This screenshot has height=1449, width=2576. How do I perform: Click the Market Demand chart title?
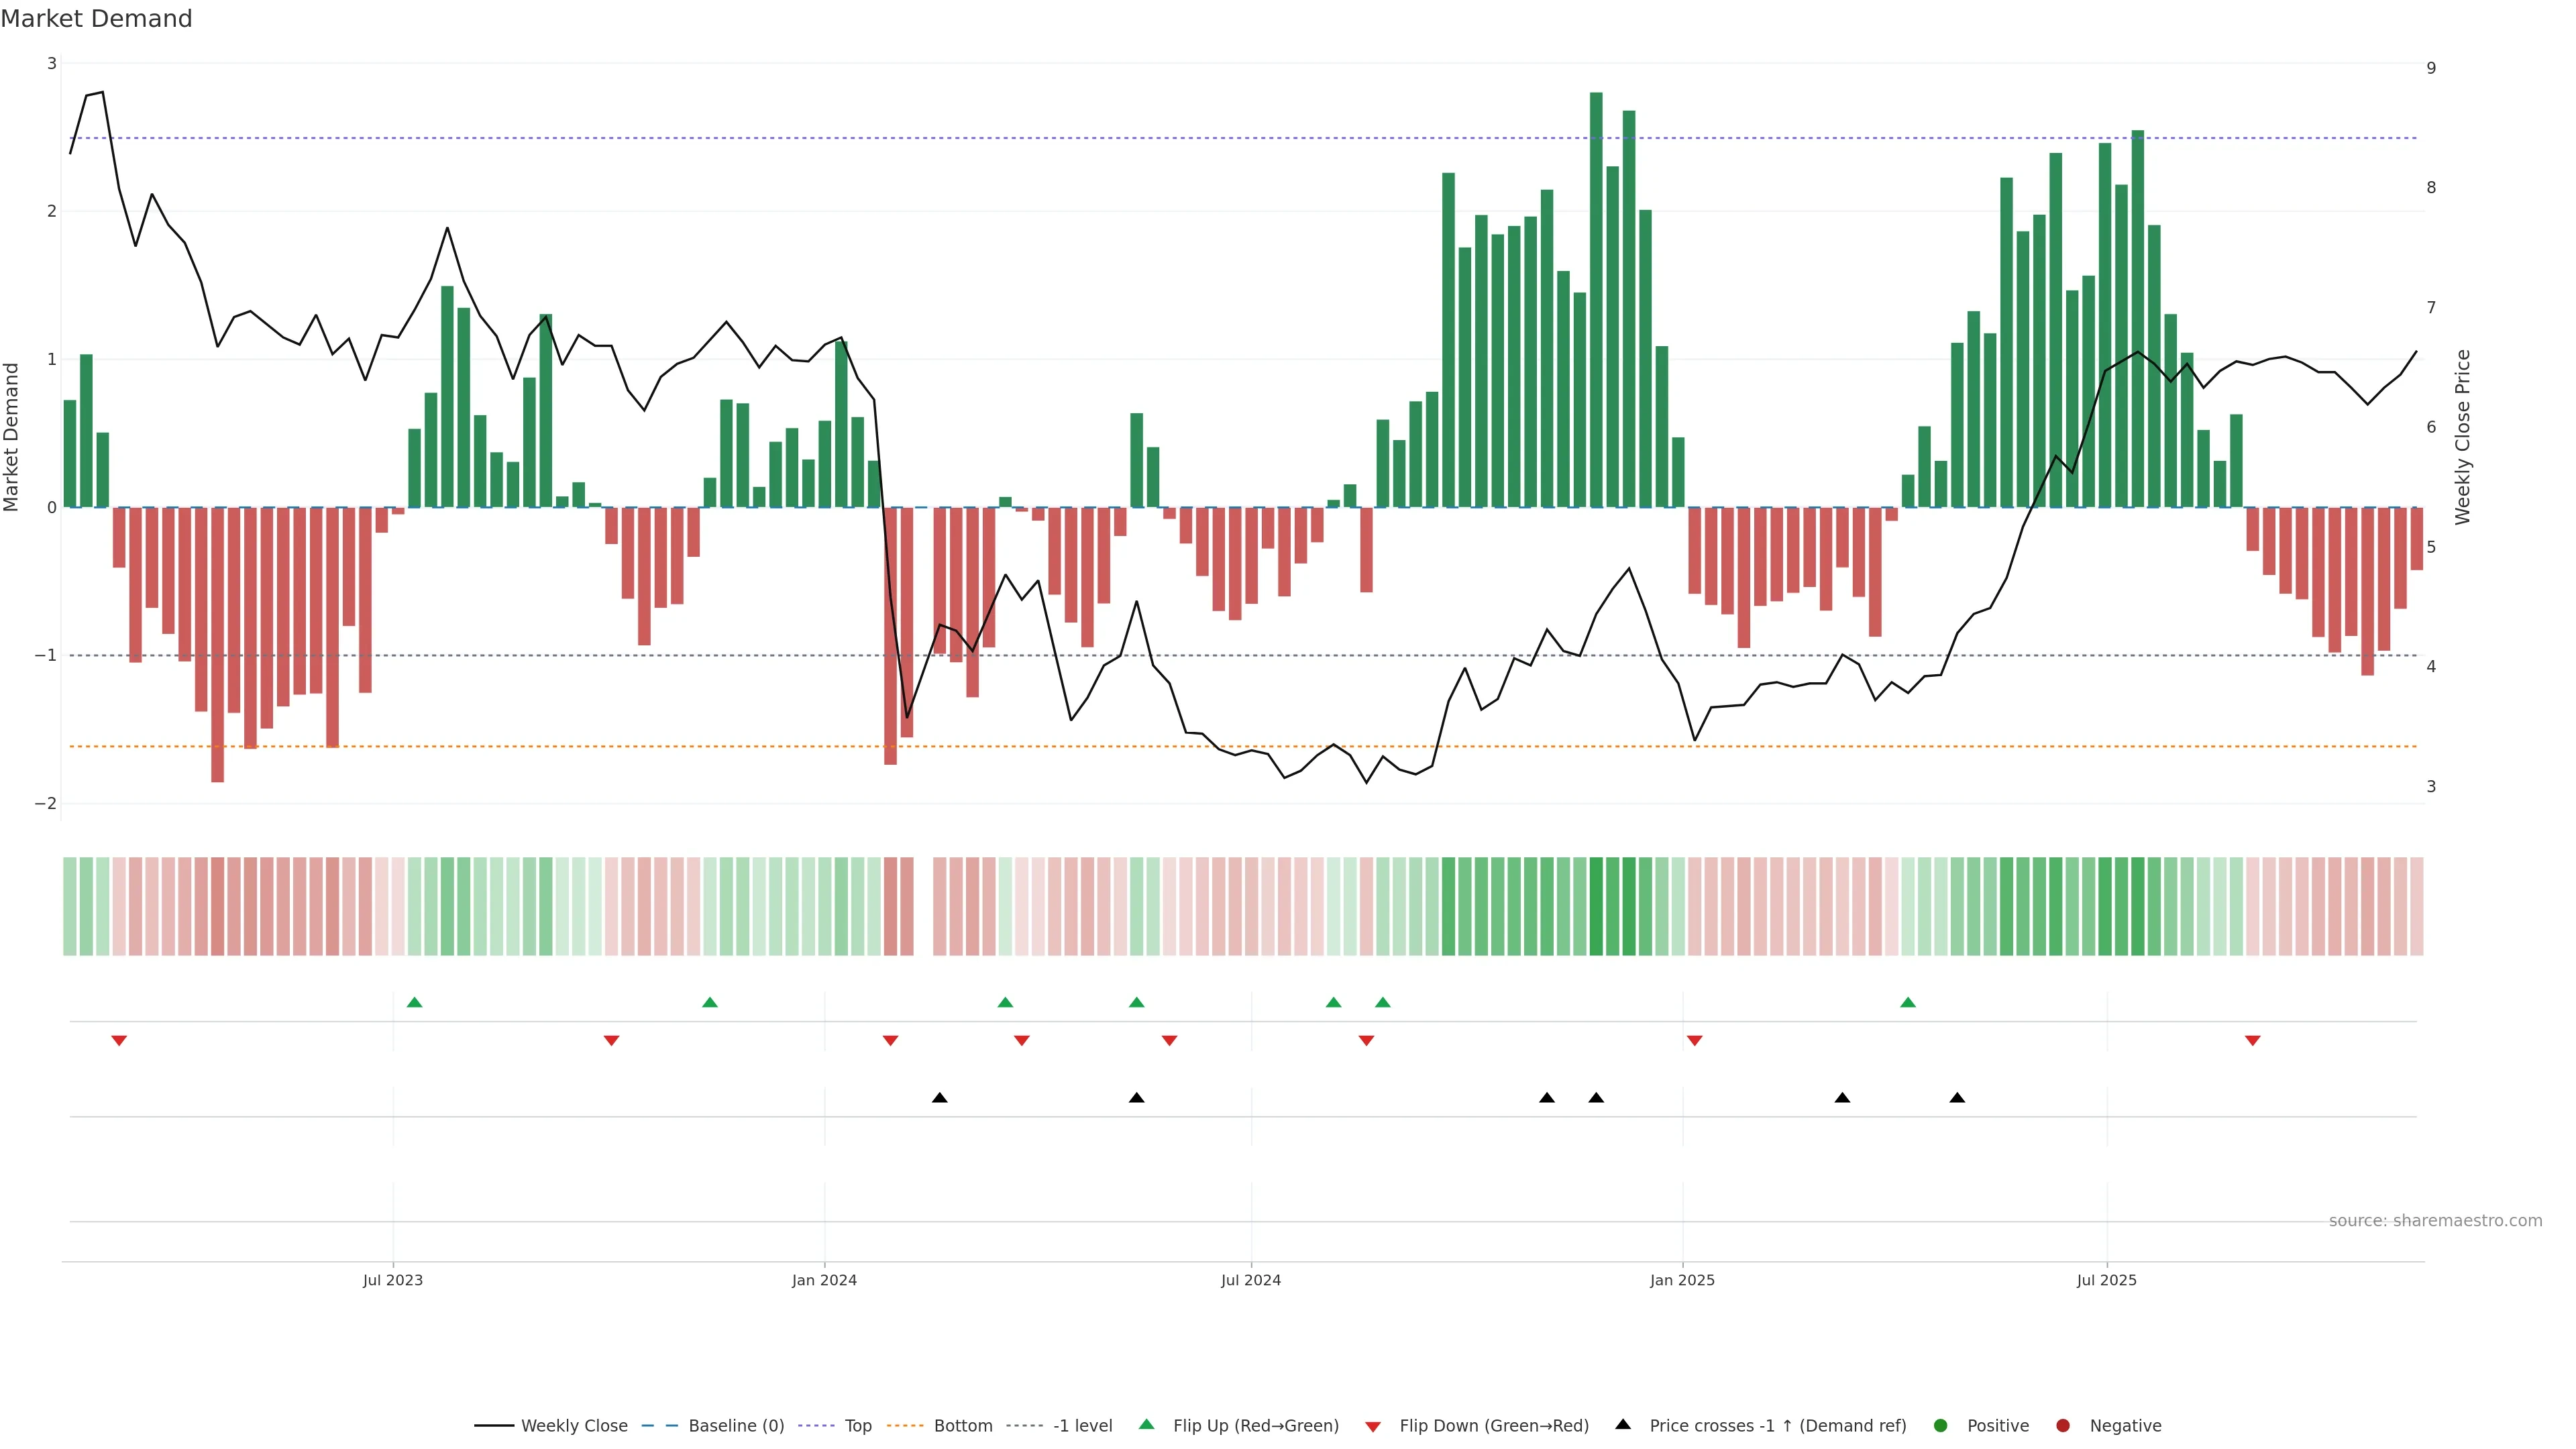point(96,19)
